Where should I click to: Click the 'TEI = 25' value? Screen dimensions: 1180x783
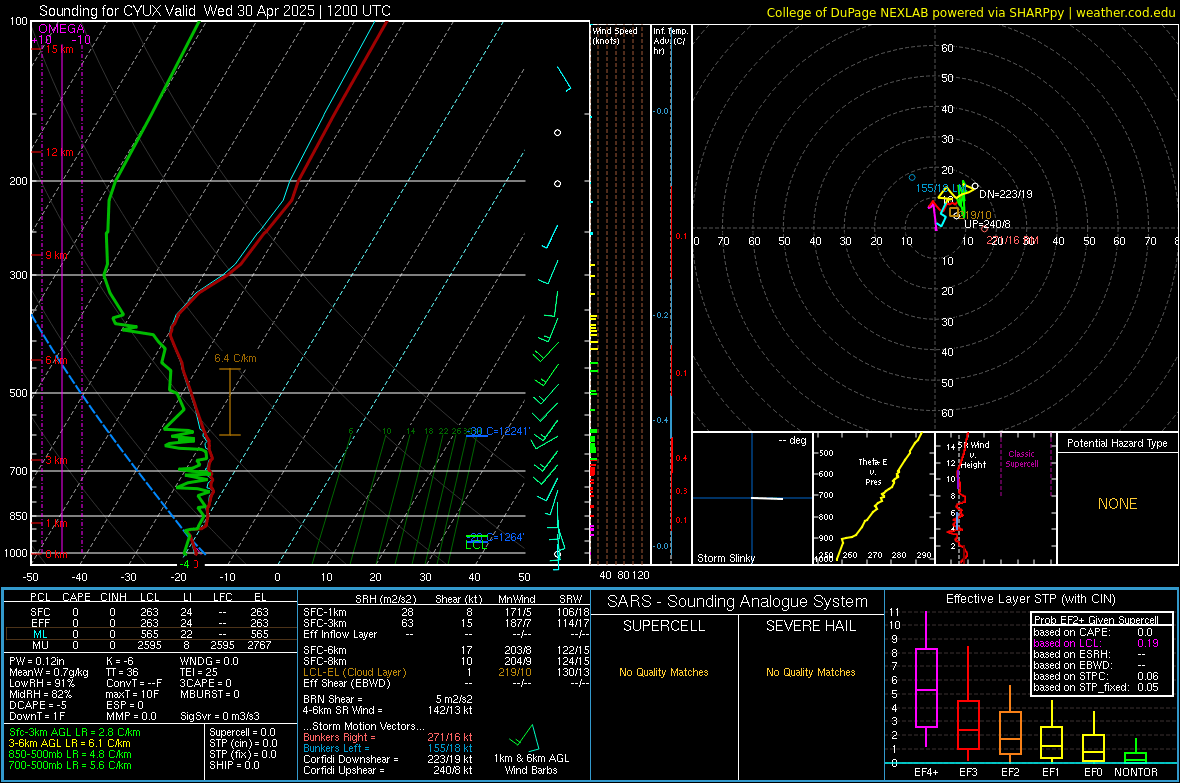199,672
